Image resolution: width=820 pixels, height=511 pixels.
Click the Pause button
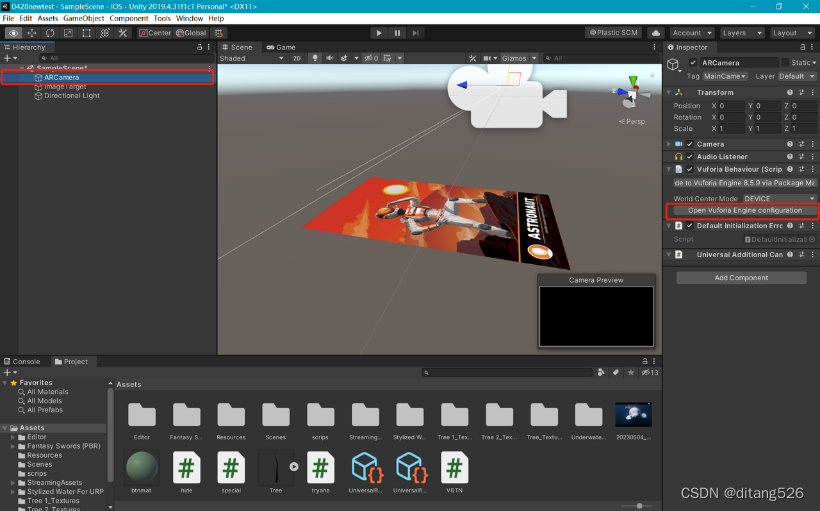coord(397,33)
